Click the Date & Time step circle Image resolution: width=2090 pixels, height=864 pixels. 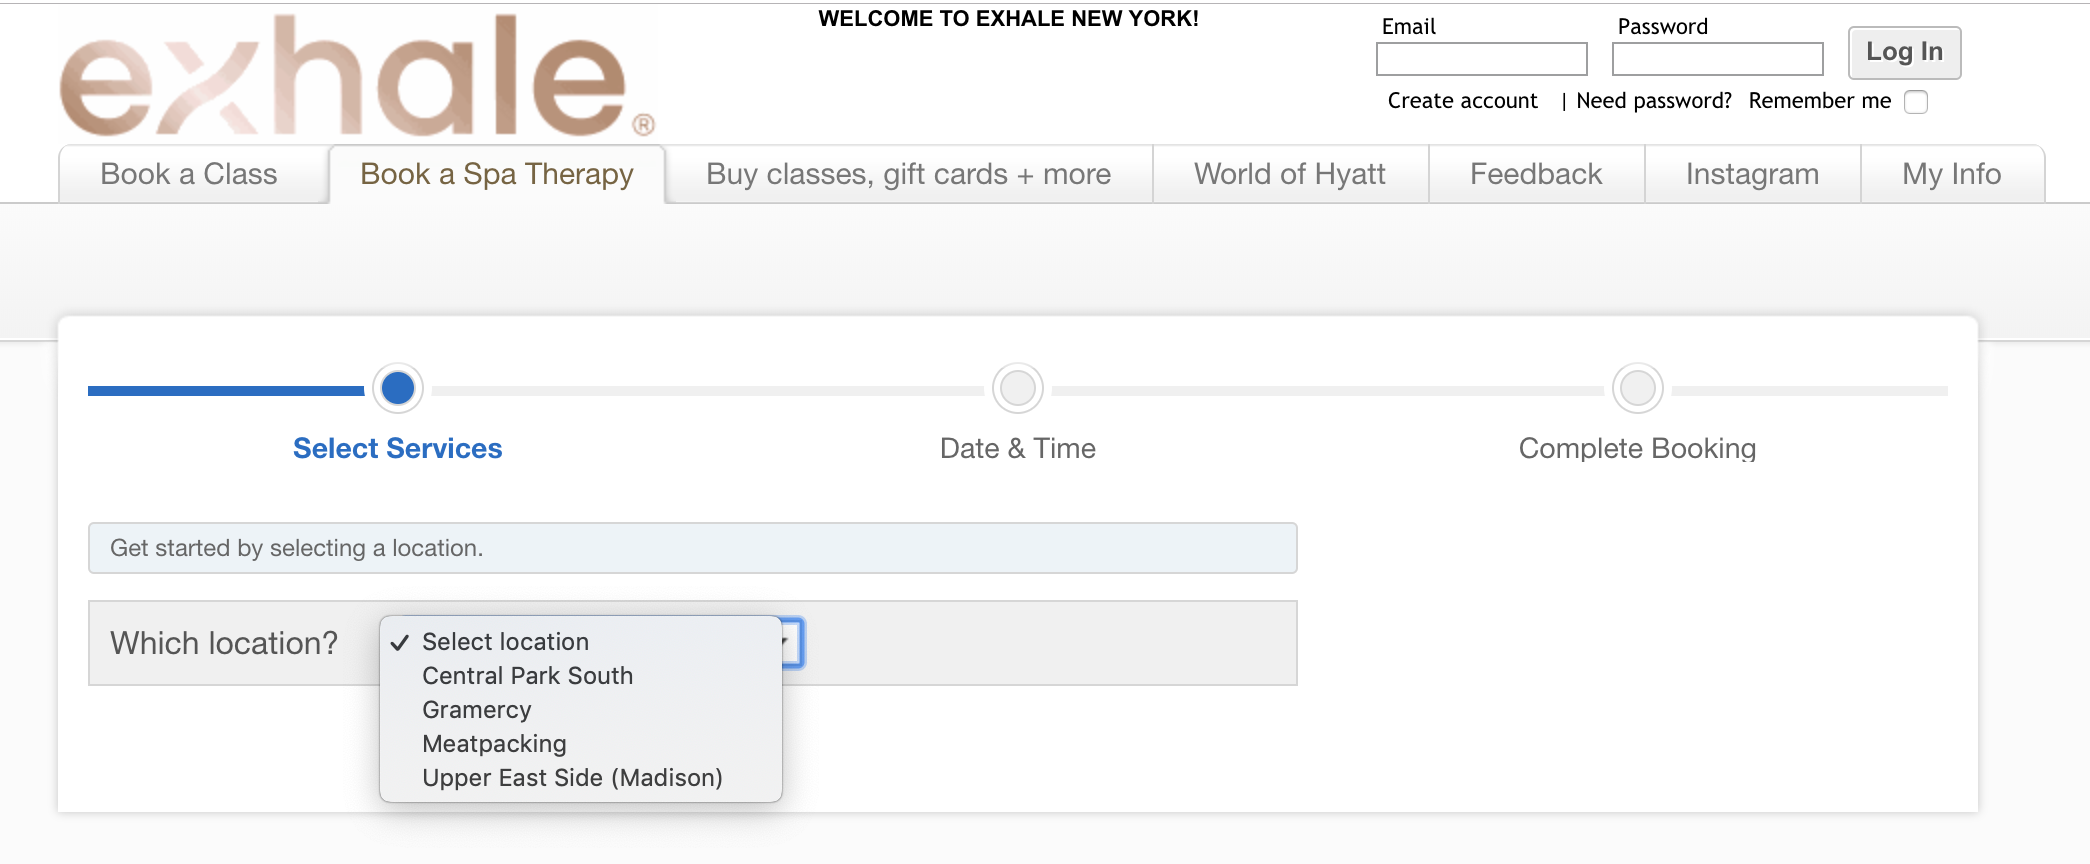(x=1018, y=388)
